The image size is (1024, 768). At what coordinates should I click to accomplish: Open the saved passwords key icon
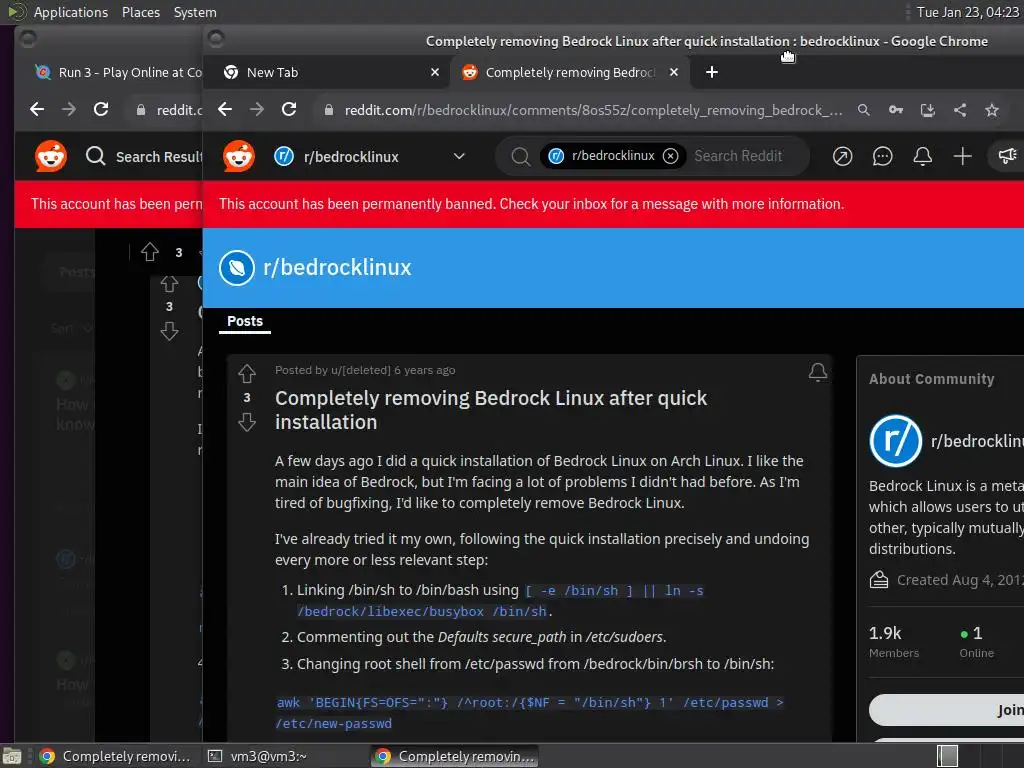[895, 110]
